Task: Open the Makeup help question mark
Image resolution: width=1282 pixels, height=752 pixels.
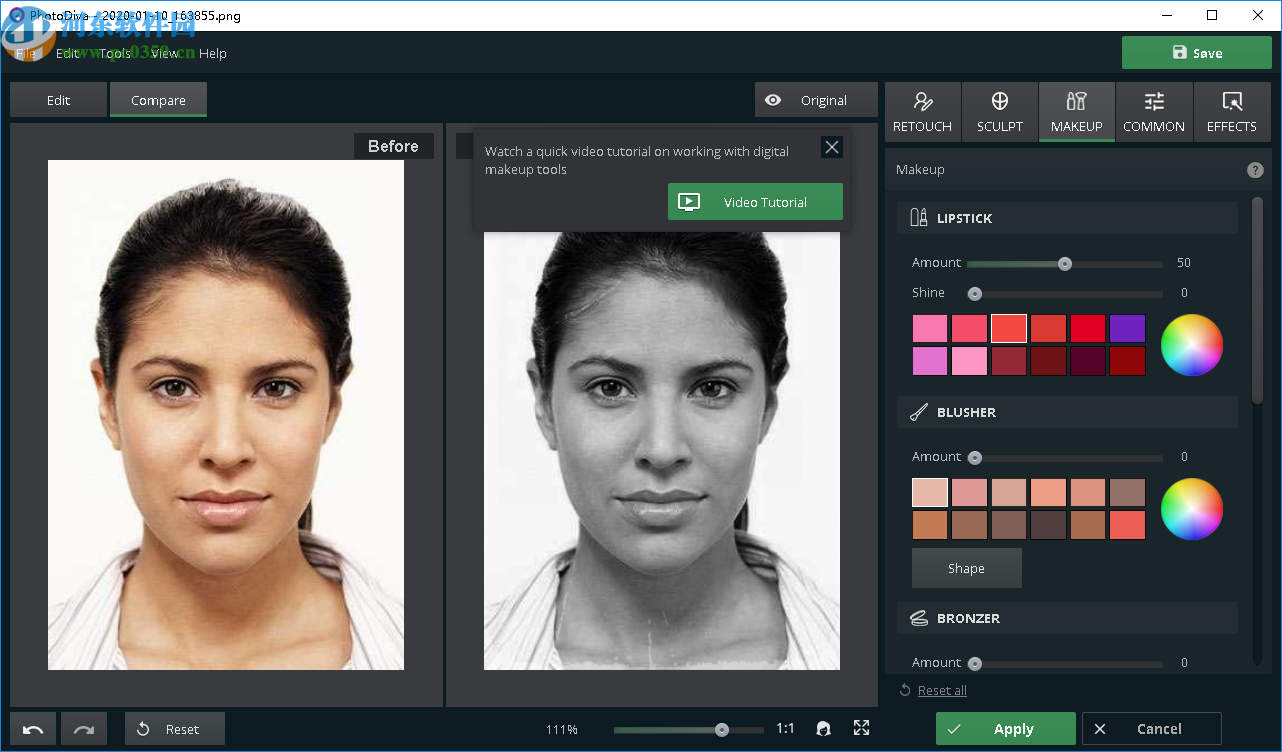Action: 1255,170
